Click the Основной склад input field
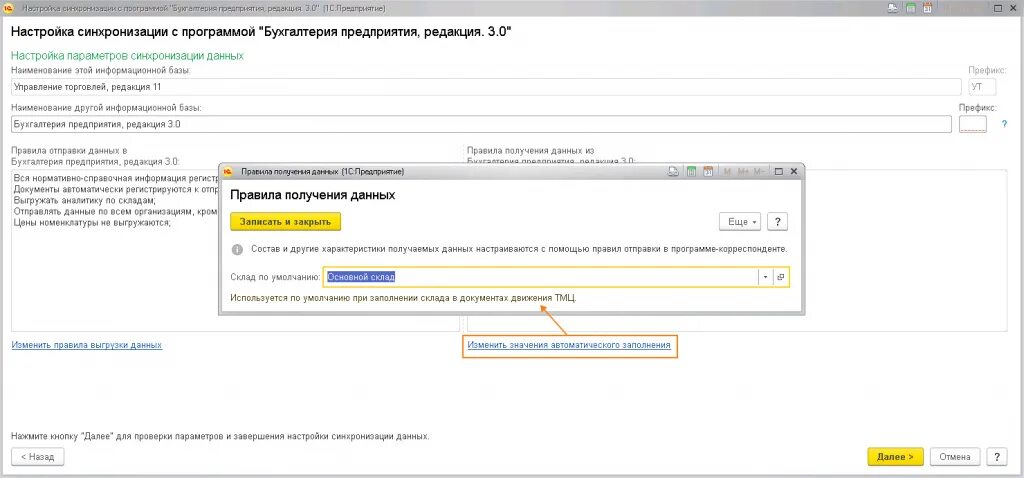 tap(541, 277)
